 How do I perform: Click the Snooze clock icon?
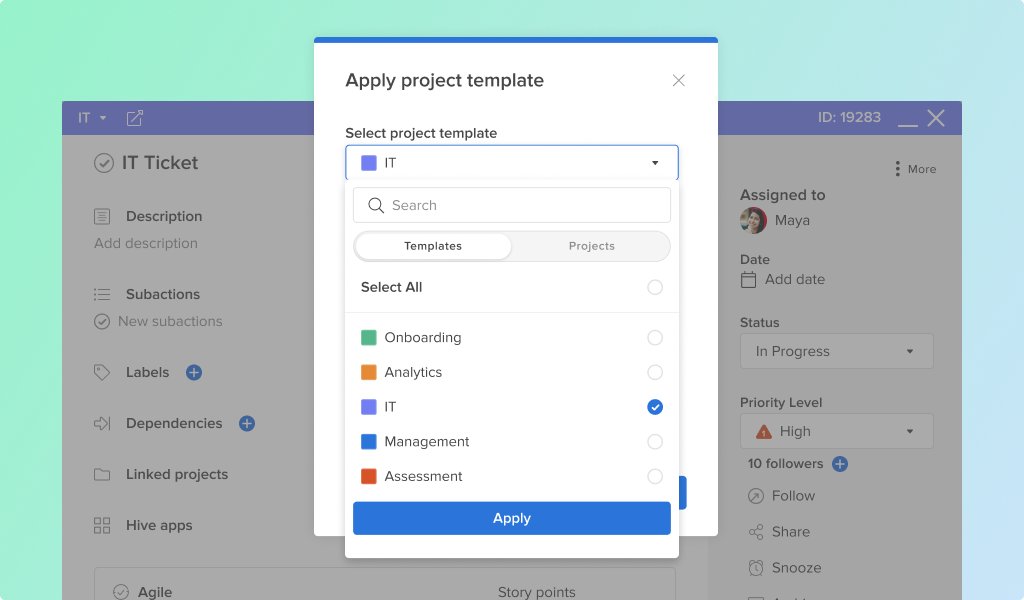[x=756, y=568]
